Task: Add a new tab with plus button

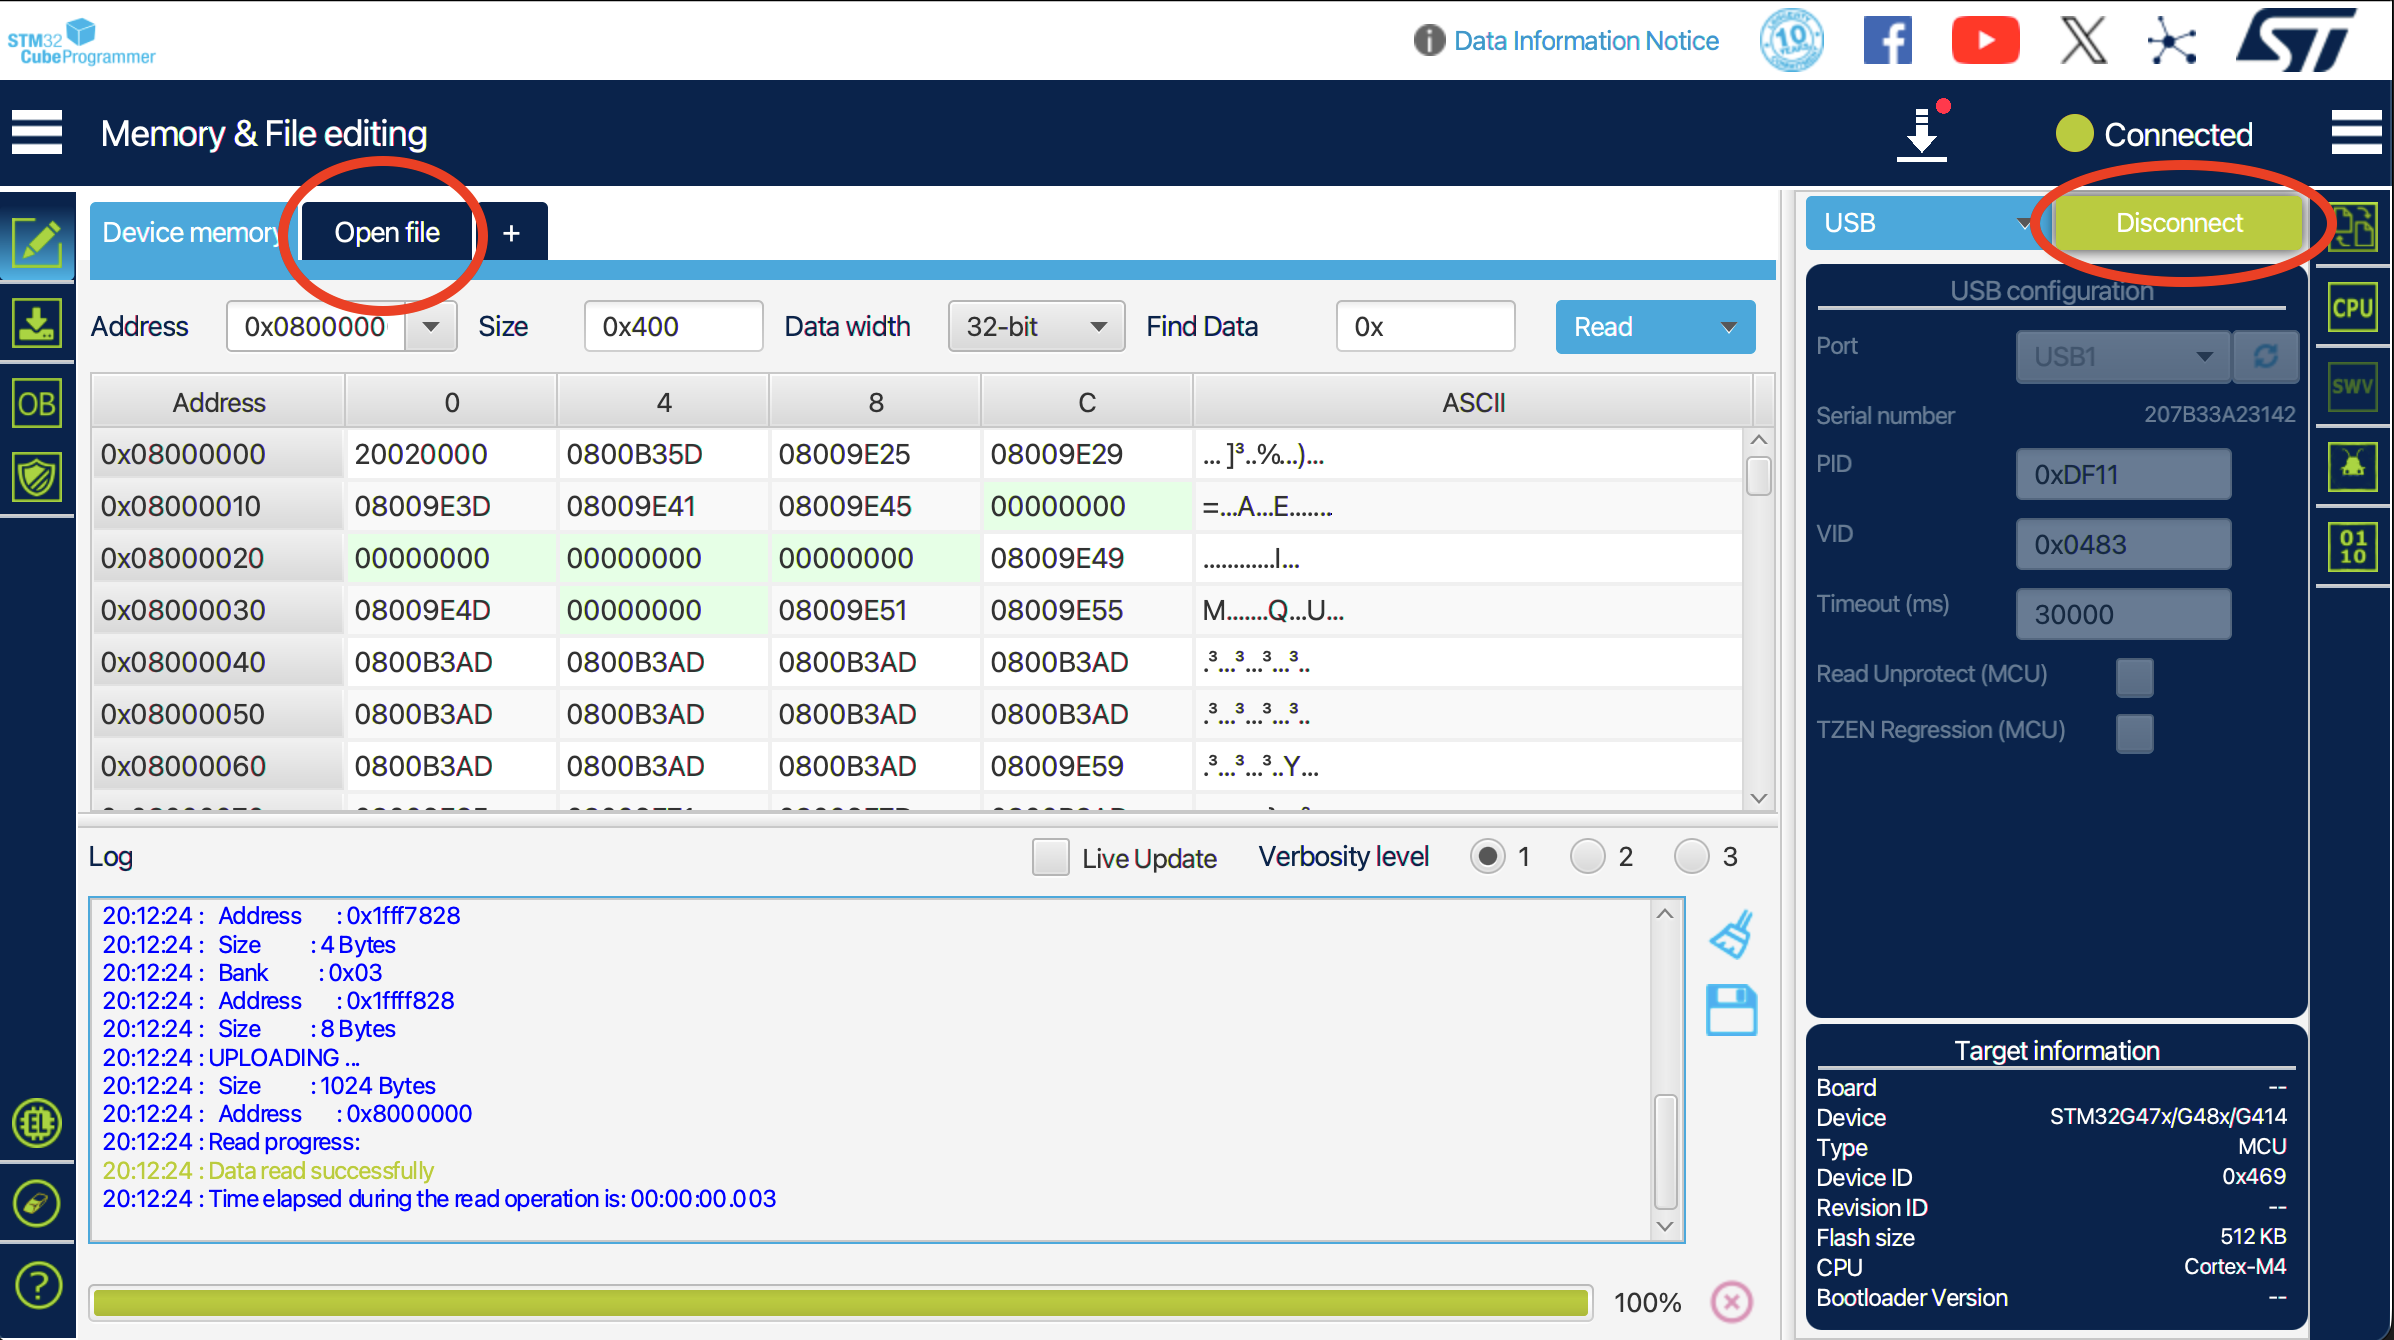Action: [x=511, y=233]
